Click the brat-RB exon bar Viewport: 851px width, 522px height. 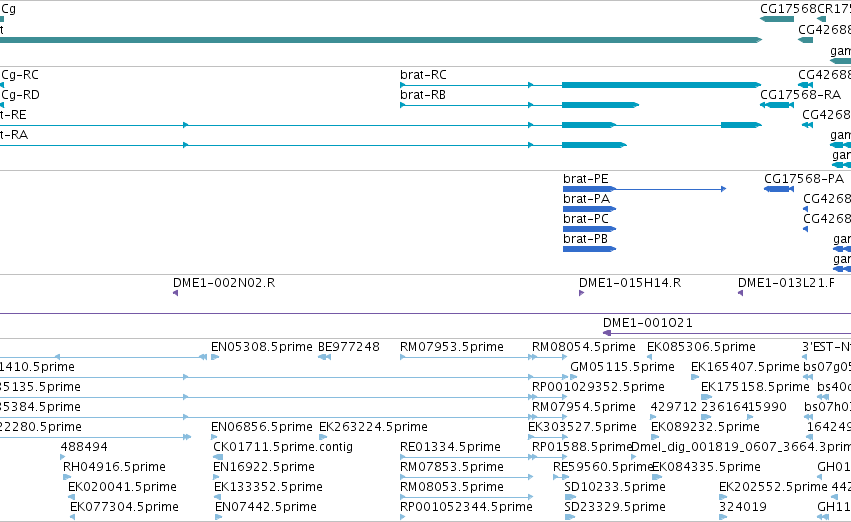click(600, 105)
